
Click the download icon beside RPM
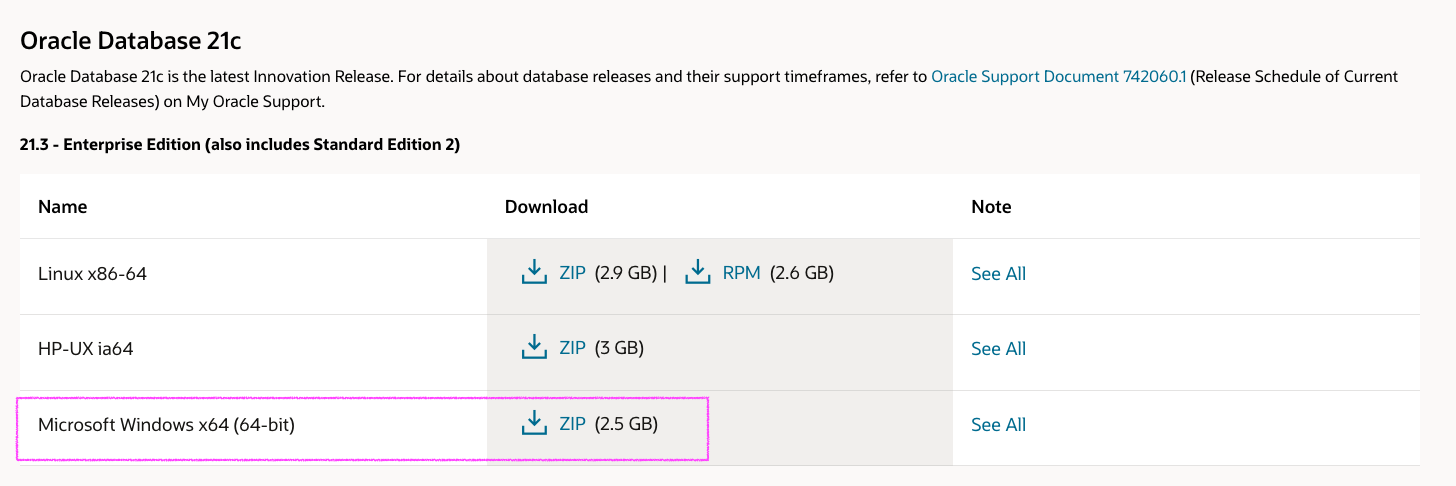point(698,272)
